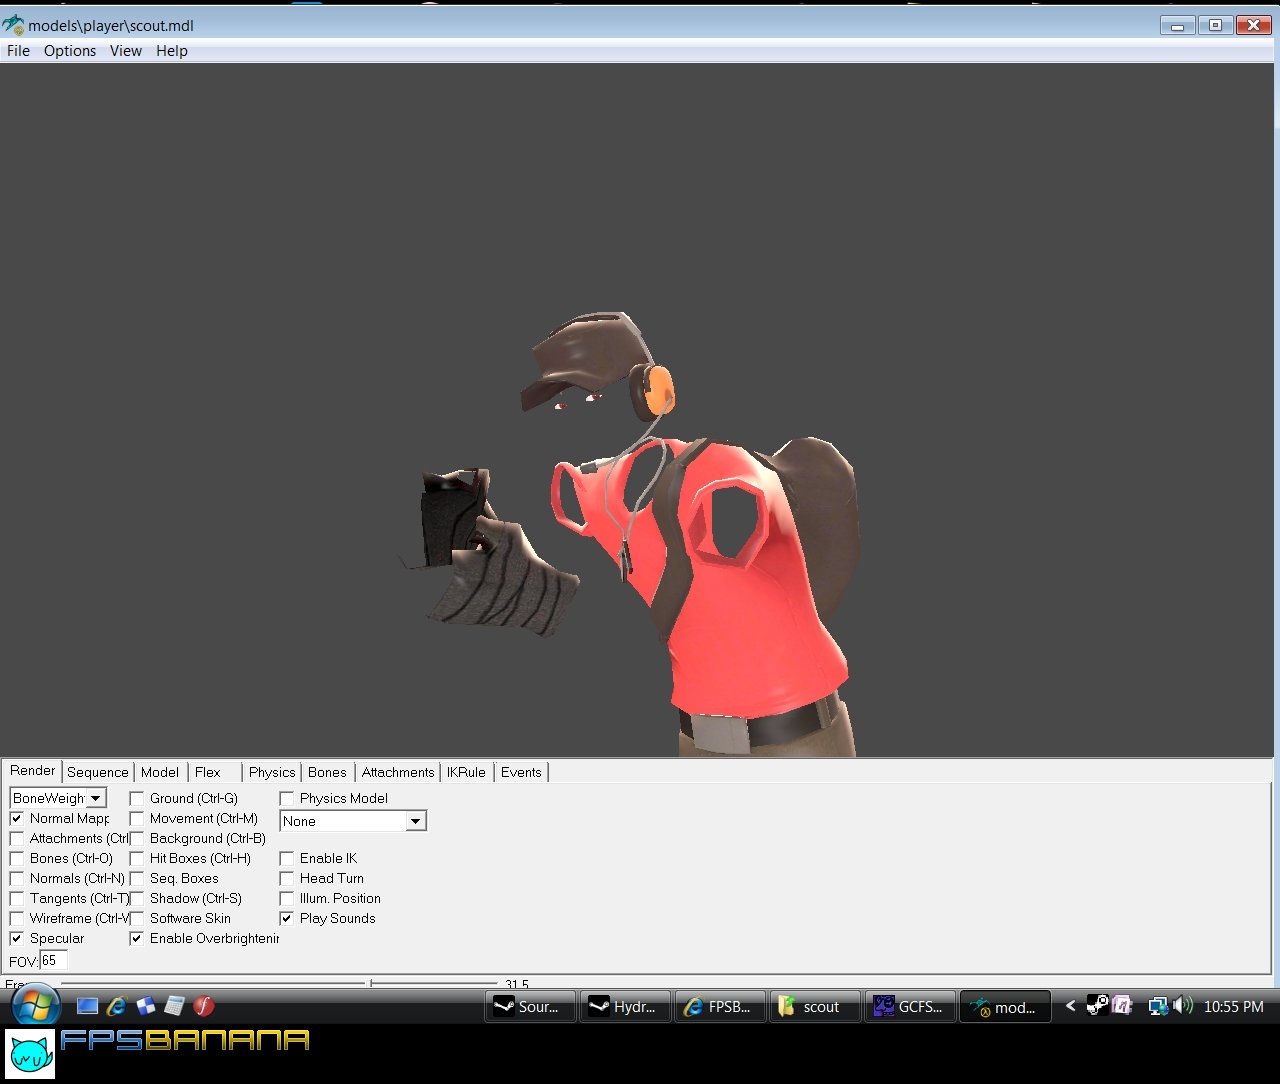Enable the Bones (Ctrl-O) checkbox
Screen dimensions: 1280x1084
(x=17, y=858)
